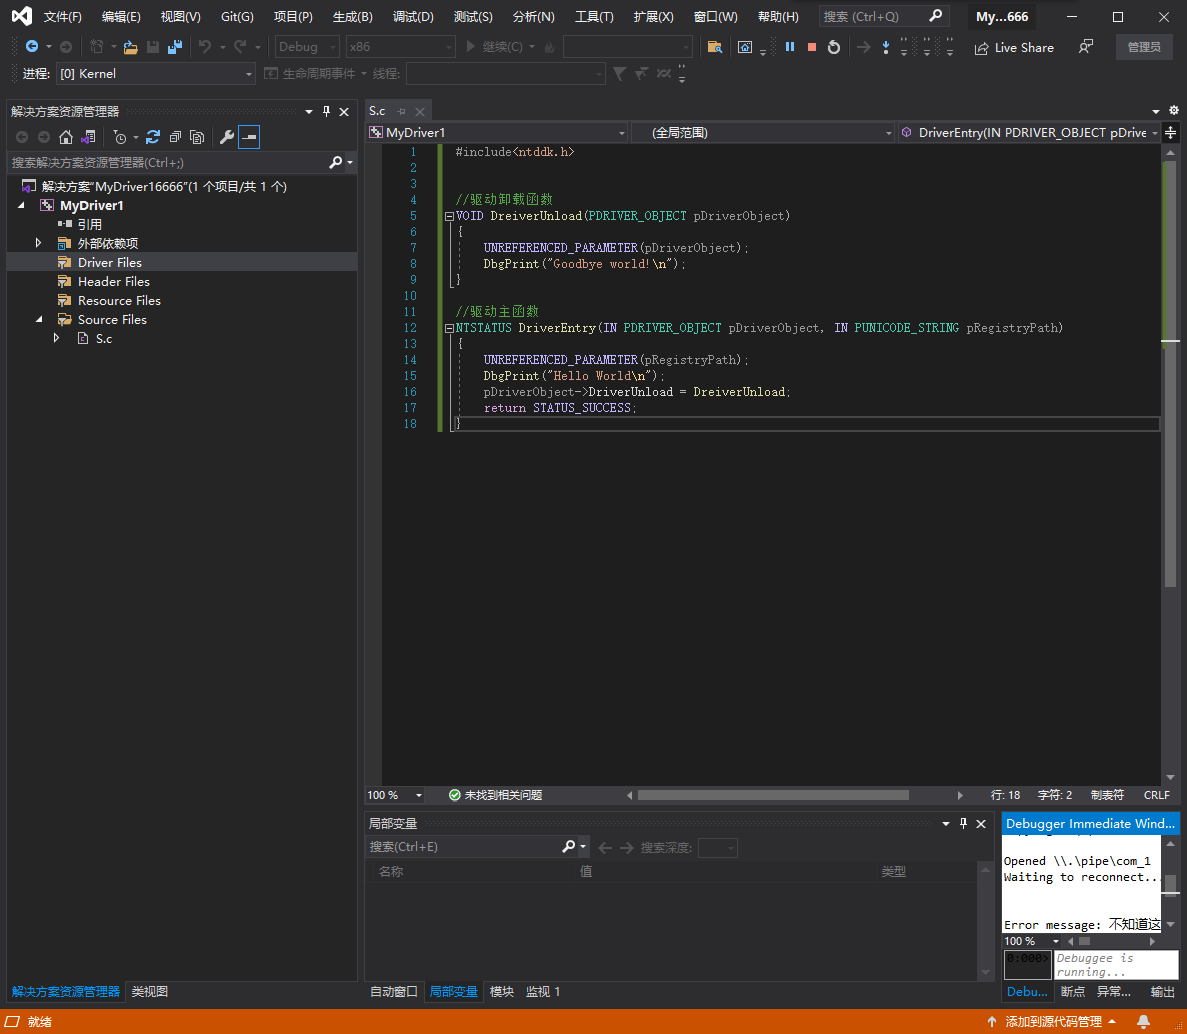This screenshot has width=1187, height=1034.
Task: Switch to the 模块 tab
Action: (x=501, y=992)
